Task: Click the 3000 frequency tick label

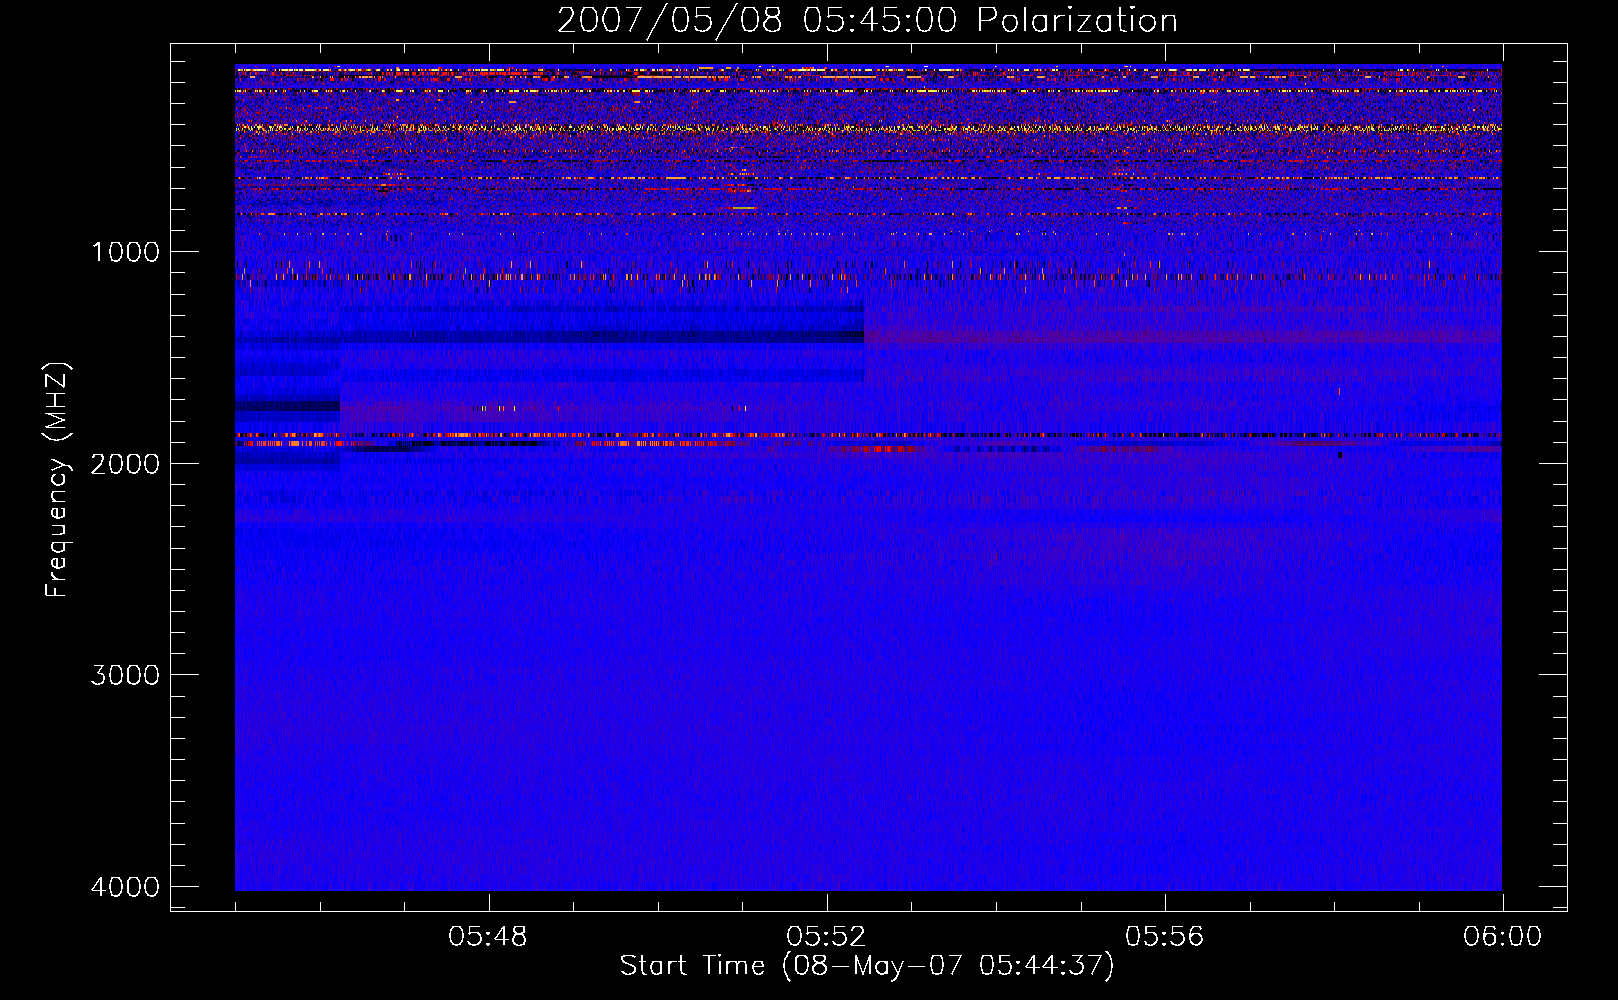Action: pyautogui.click(x=125, y=675)
